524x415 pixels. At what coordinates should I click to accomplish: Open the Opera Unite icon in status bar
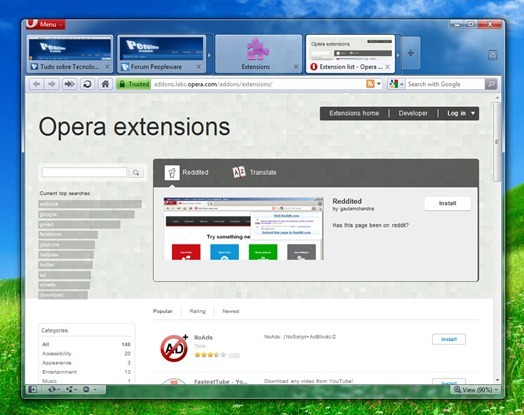pyautogui.click(x=71, y=389)
